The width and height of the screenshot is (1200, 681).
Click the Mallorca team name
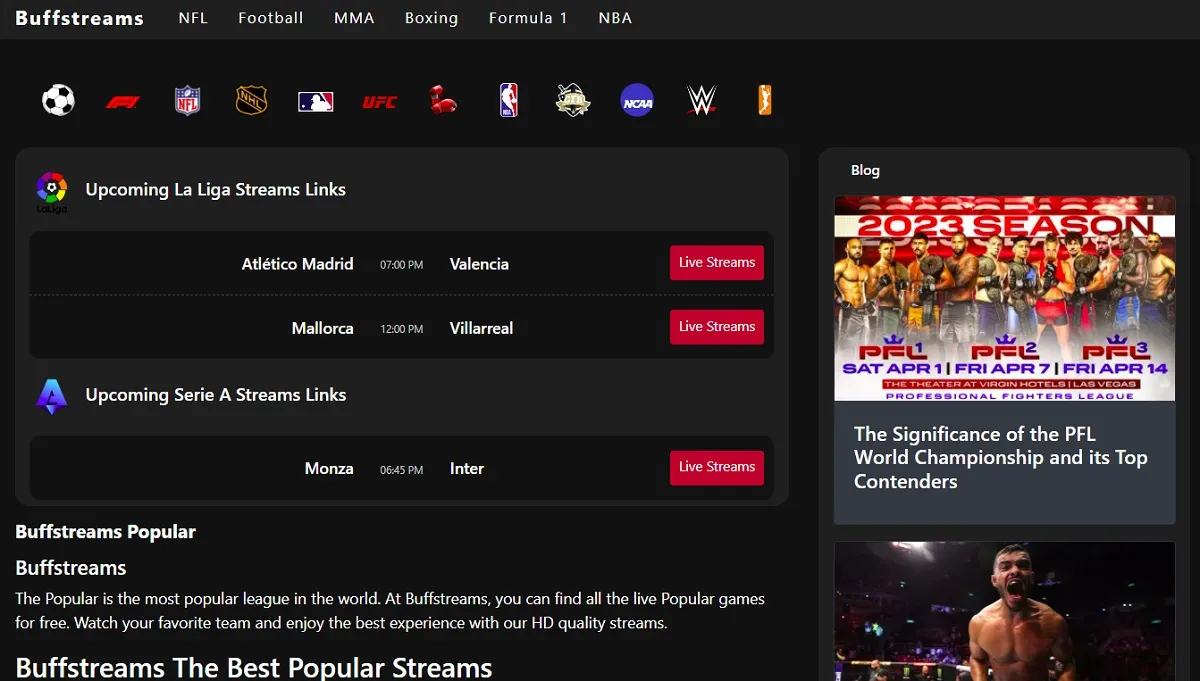(x=323, y=328)
